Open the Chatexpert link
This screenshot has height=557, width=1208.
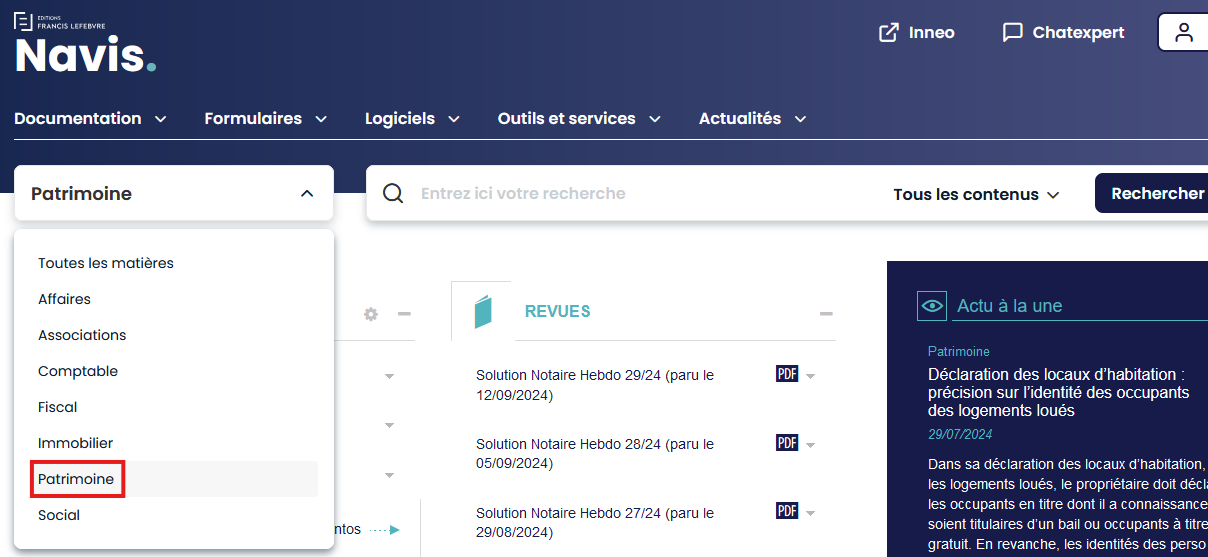[1063, 33]
